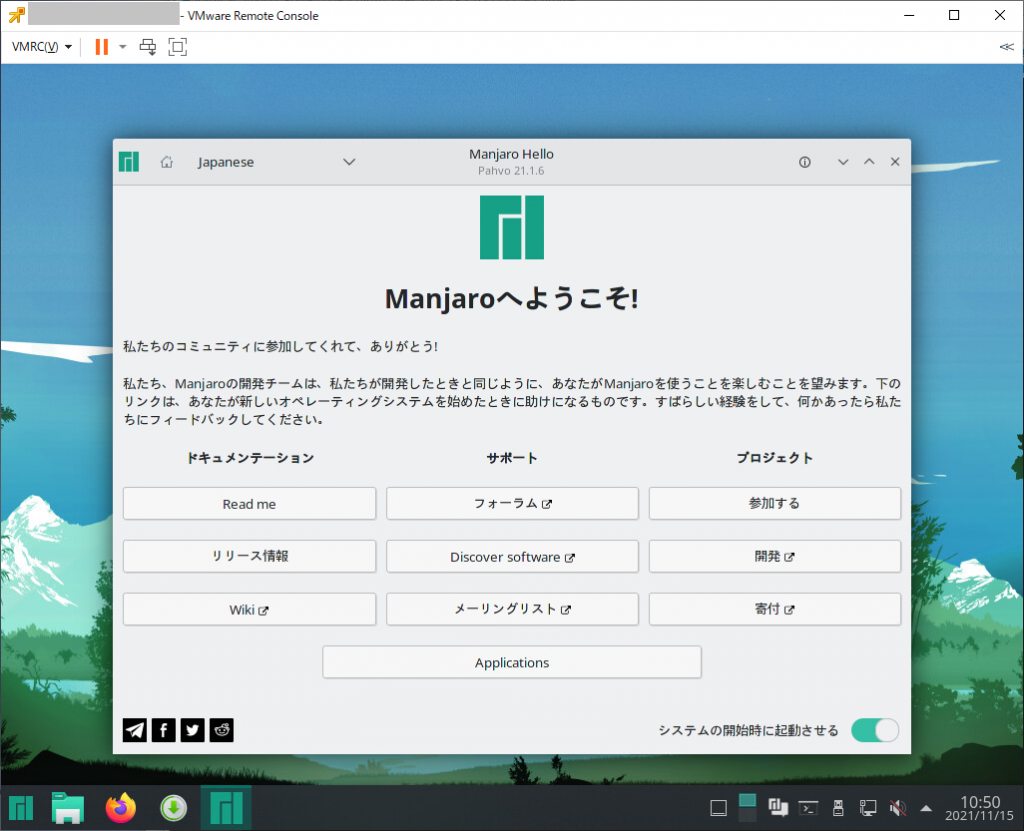
Task: Open the 寄付 donate link
Action: 775,610
